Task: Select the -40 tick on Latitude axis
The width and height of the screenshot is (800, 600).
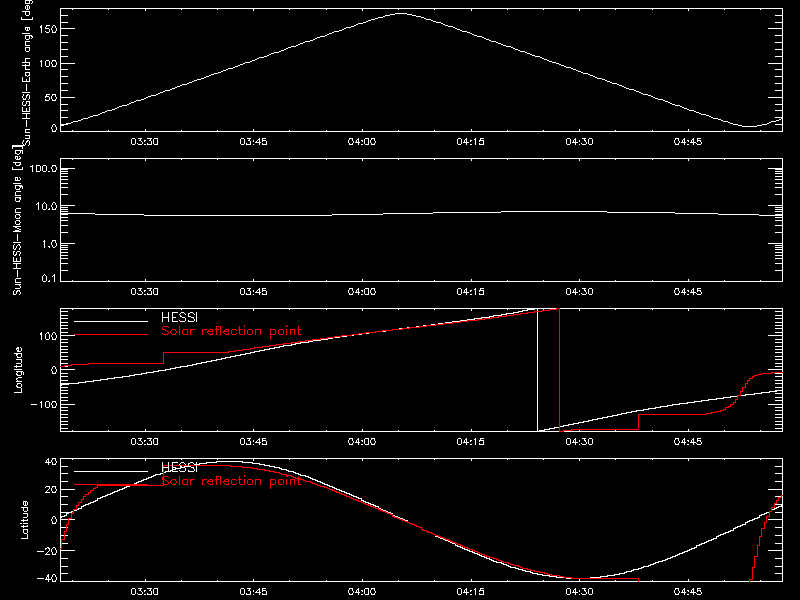Action: [47, 579]
